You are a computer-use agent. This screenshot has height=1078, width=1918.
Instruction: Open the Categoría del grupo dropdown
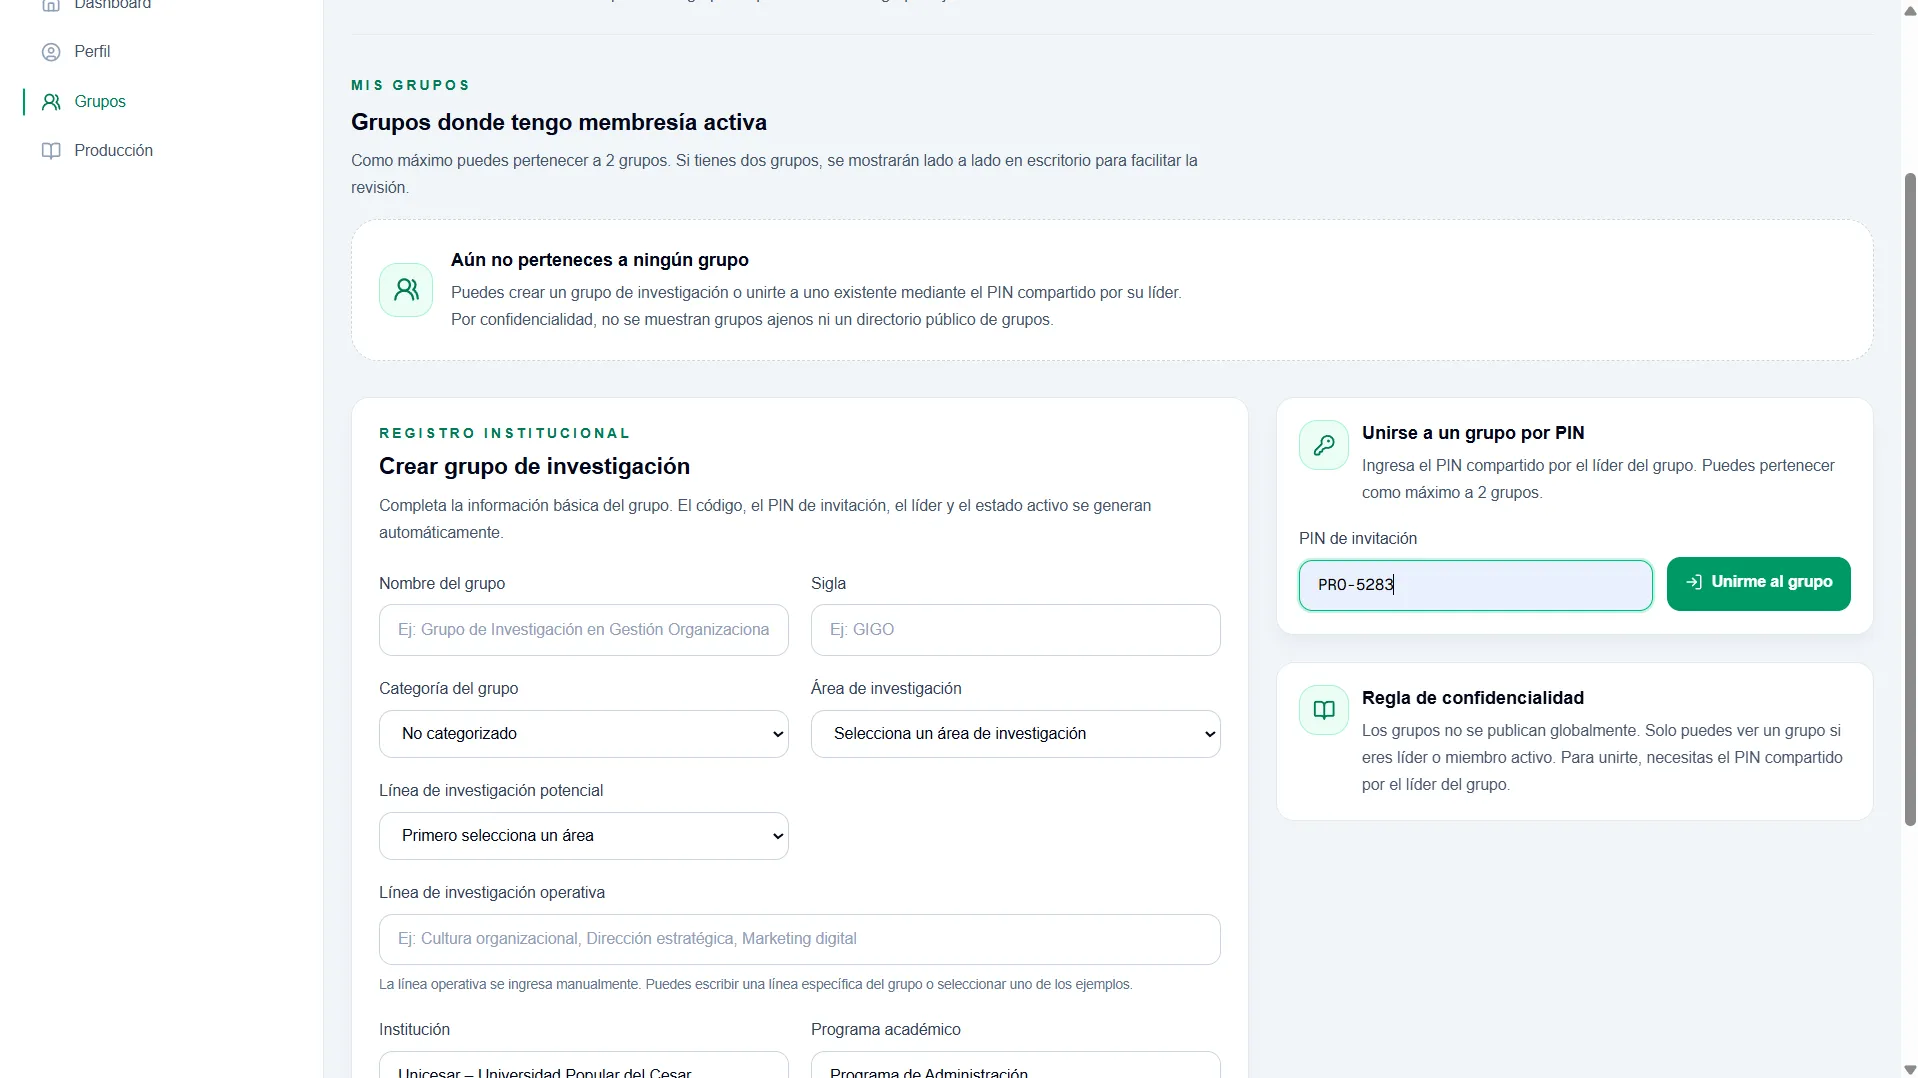click(x=584, y=734)
